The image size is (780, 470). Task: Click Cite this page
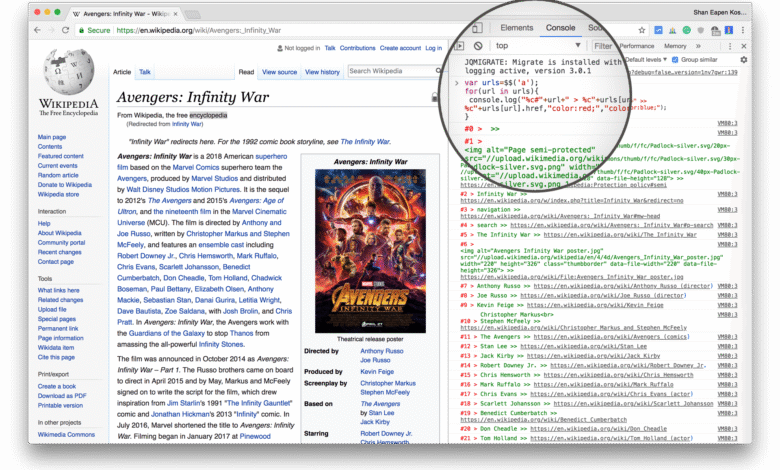click(x=56, y=357)
